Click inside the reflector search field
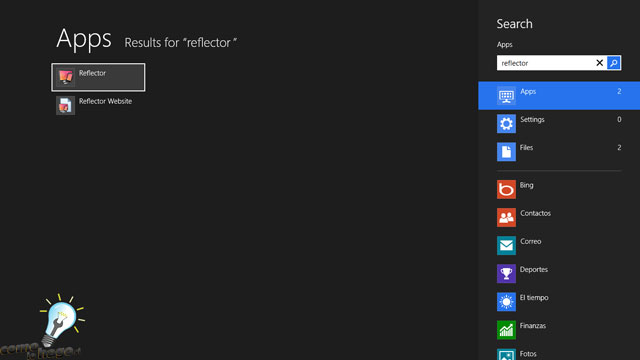 [545, 63]
